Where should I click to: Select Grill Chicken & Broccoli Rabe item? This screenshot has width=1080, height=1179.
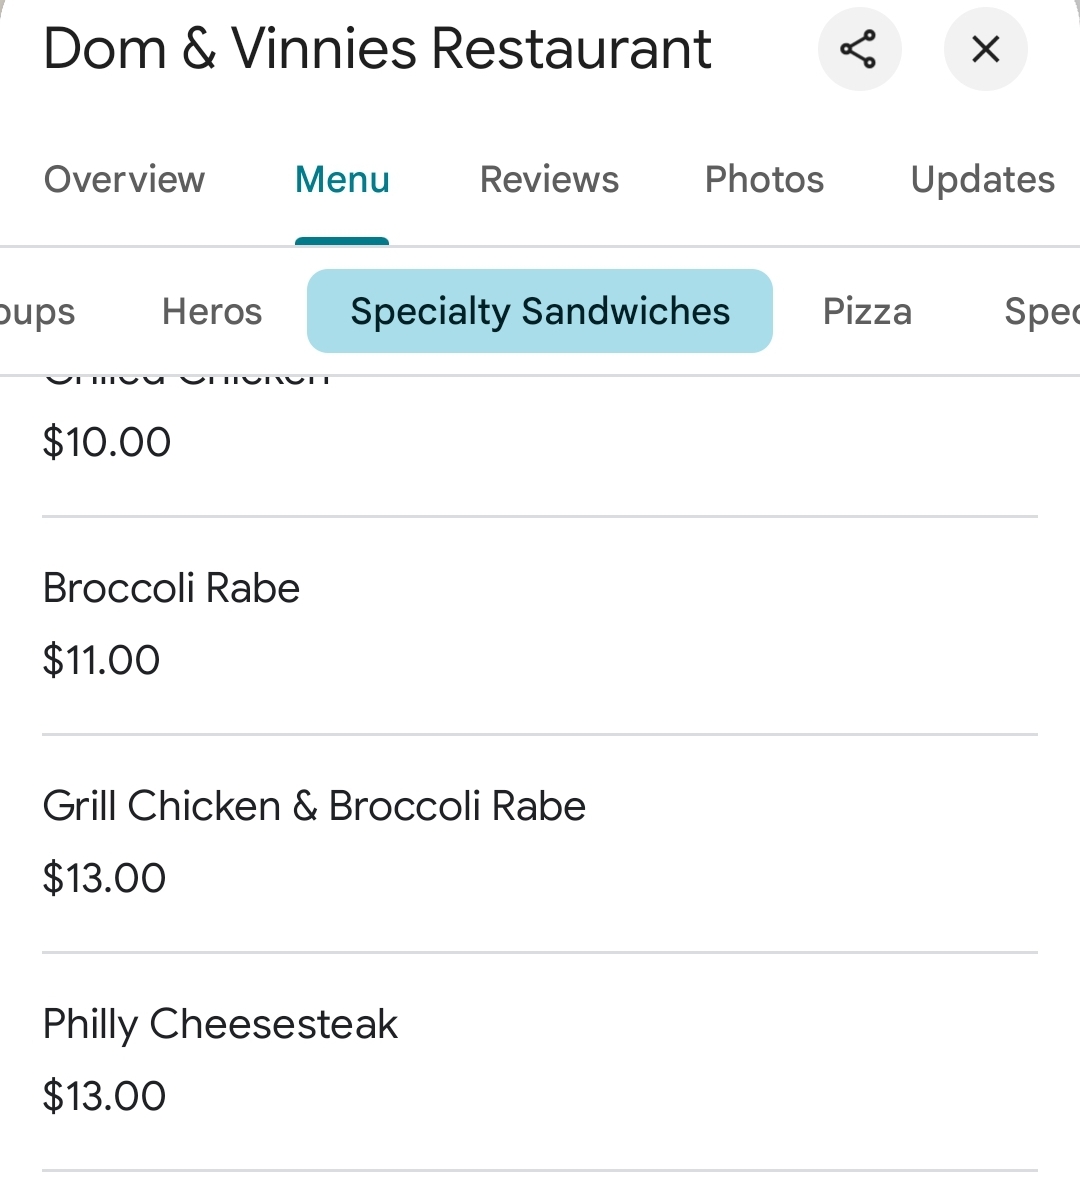coord(314,806)
